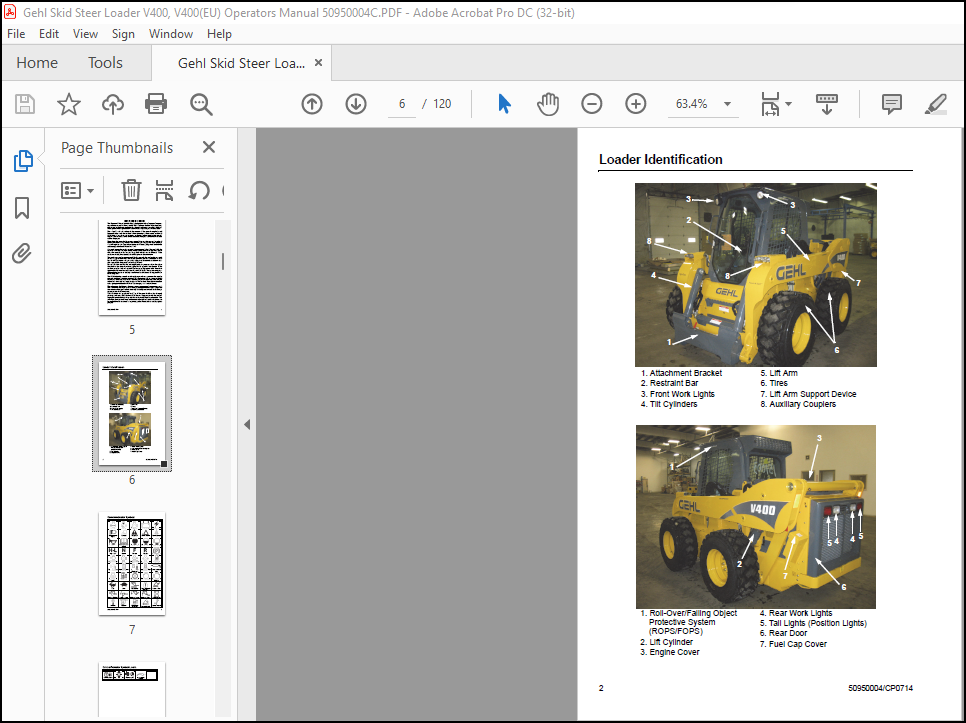Screen dimensions: 966x723
Task: Open the File menu
Action: coord(16,34)
